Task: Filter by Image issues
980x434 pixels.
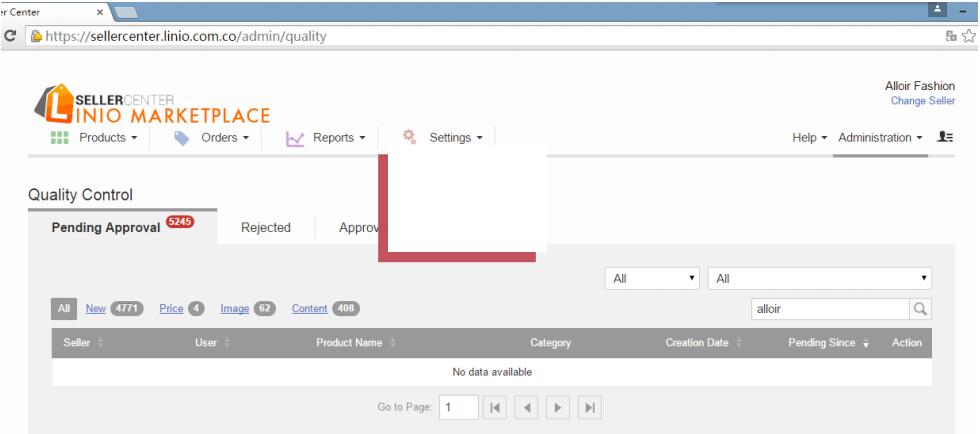Action: click(234, 309)
